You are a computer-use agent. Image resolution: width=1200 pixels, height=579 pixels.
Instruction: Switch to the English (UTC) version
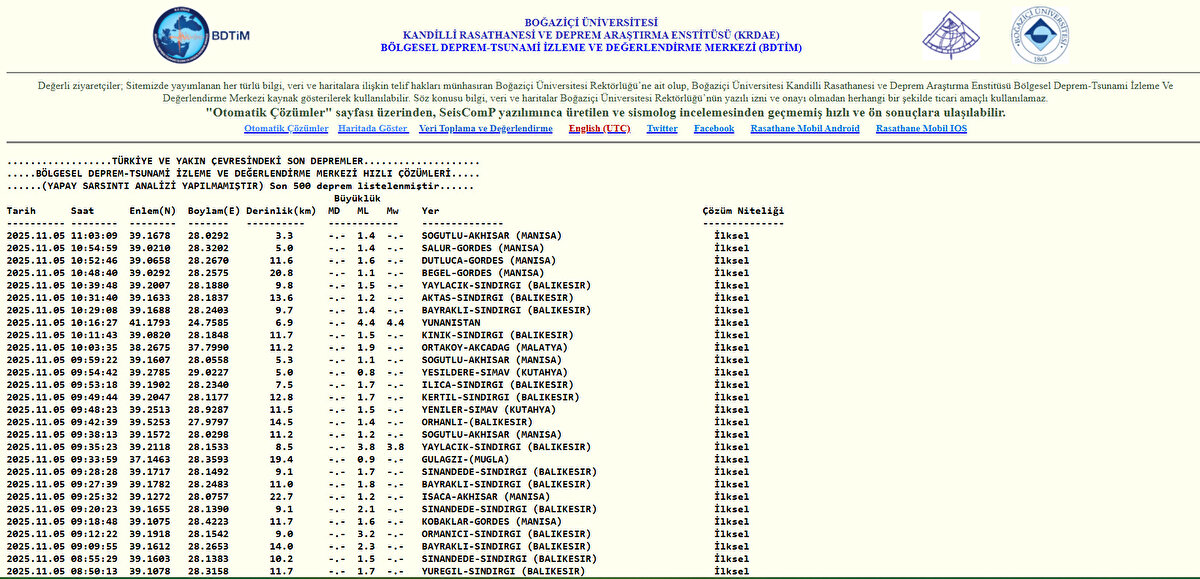click(x=599, y=129)
